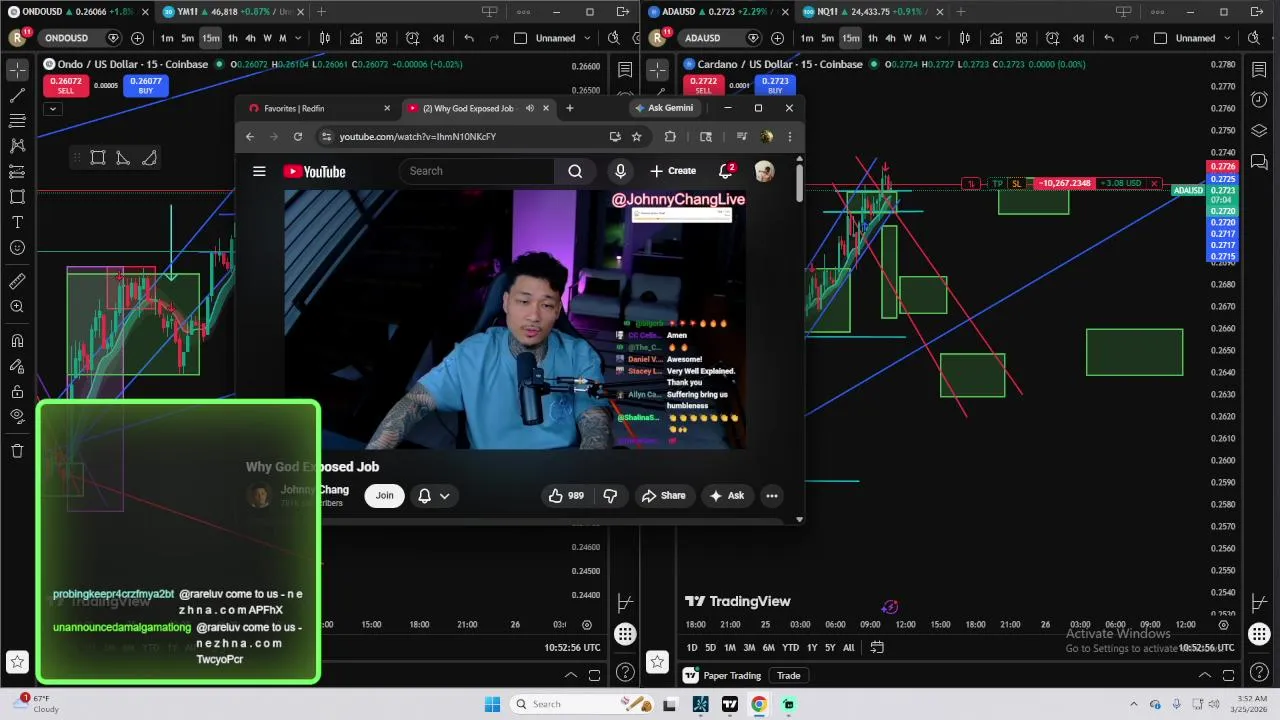Click the Trade button beside Paper Trading

tap(789, 675)
